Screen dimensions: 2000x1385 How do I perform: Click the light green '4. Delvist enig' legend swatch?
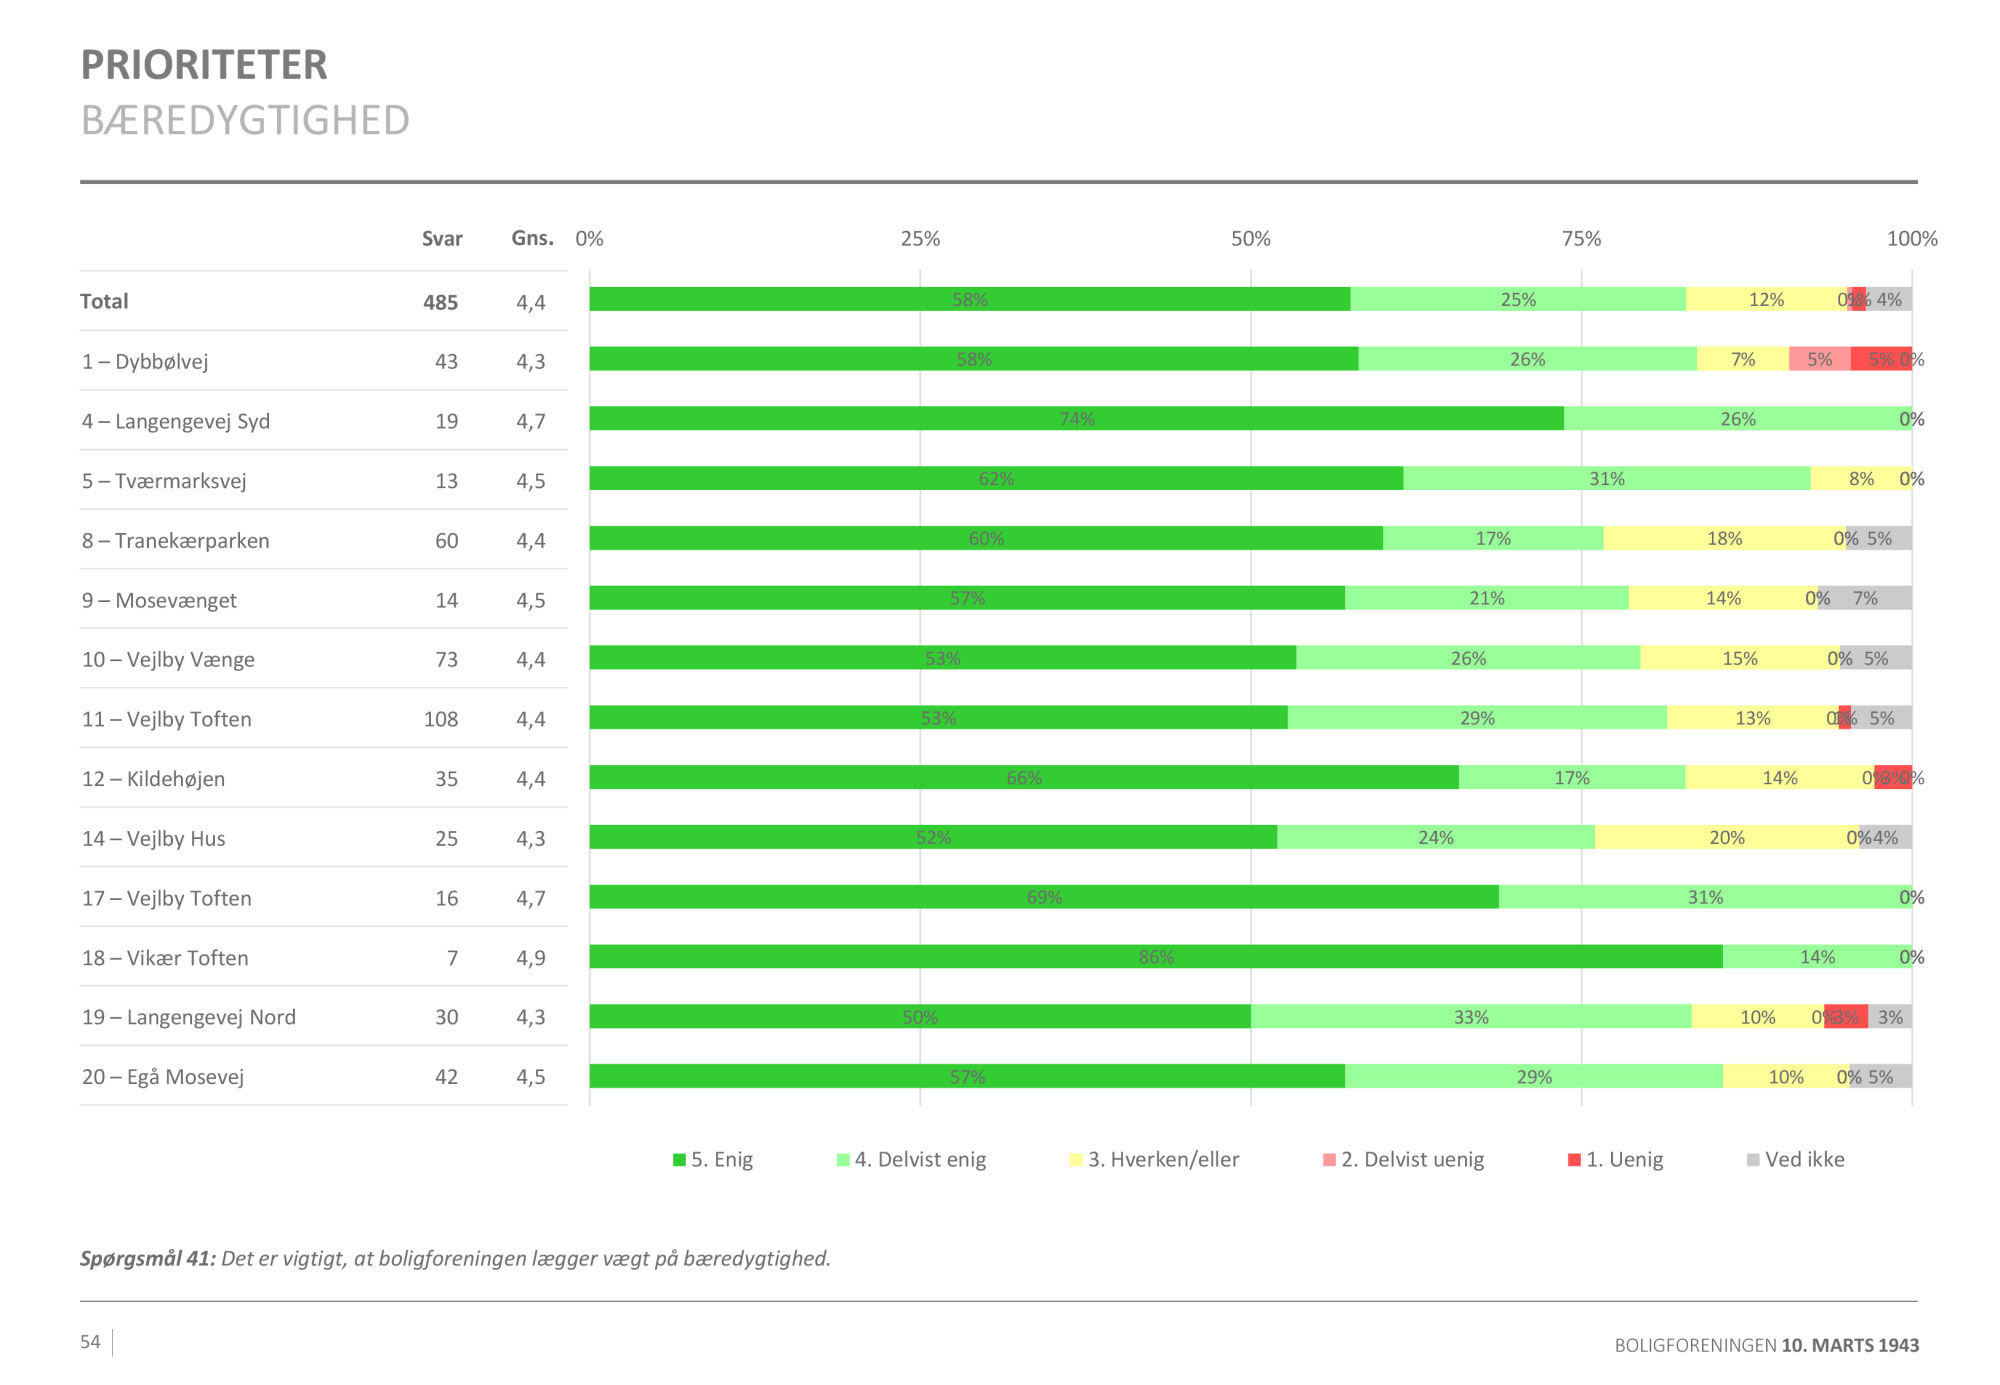[x=843, y=1160]
